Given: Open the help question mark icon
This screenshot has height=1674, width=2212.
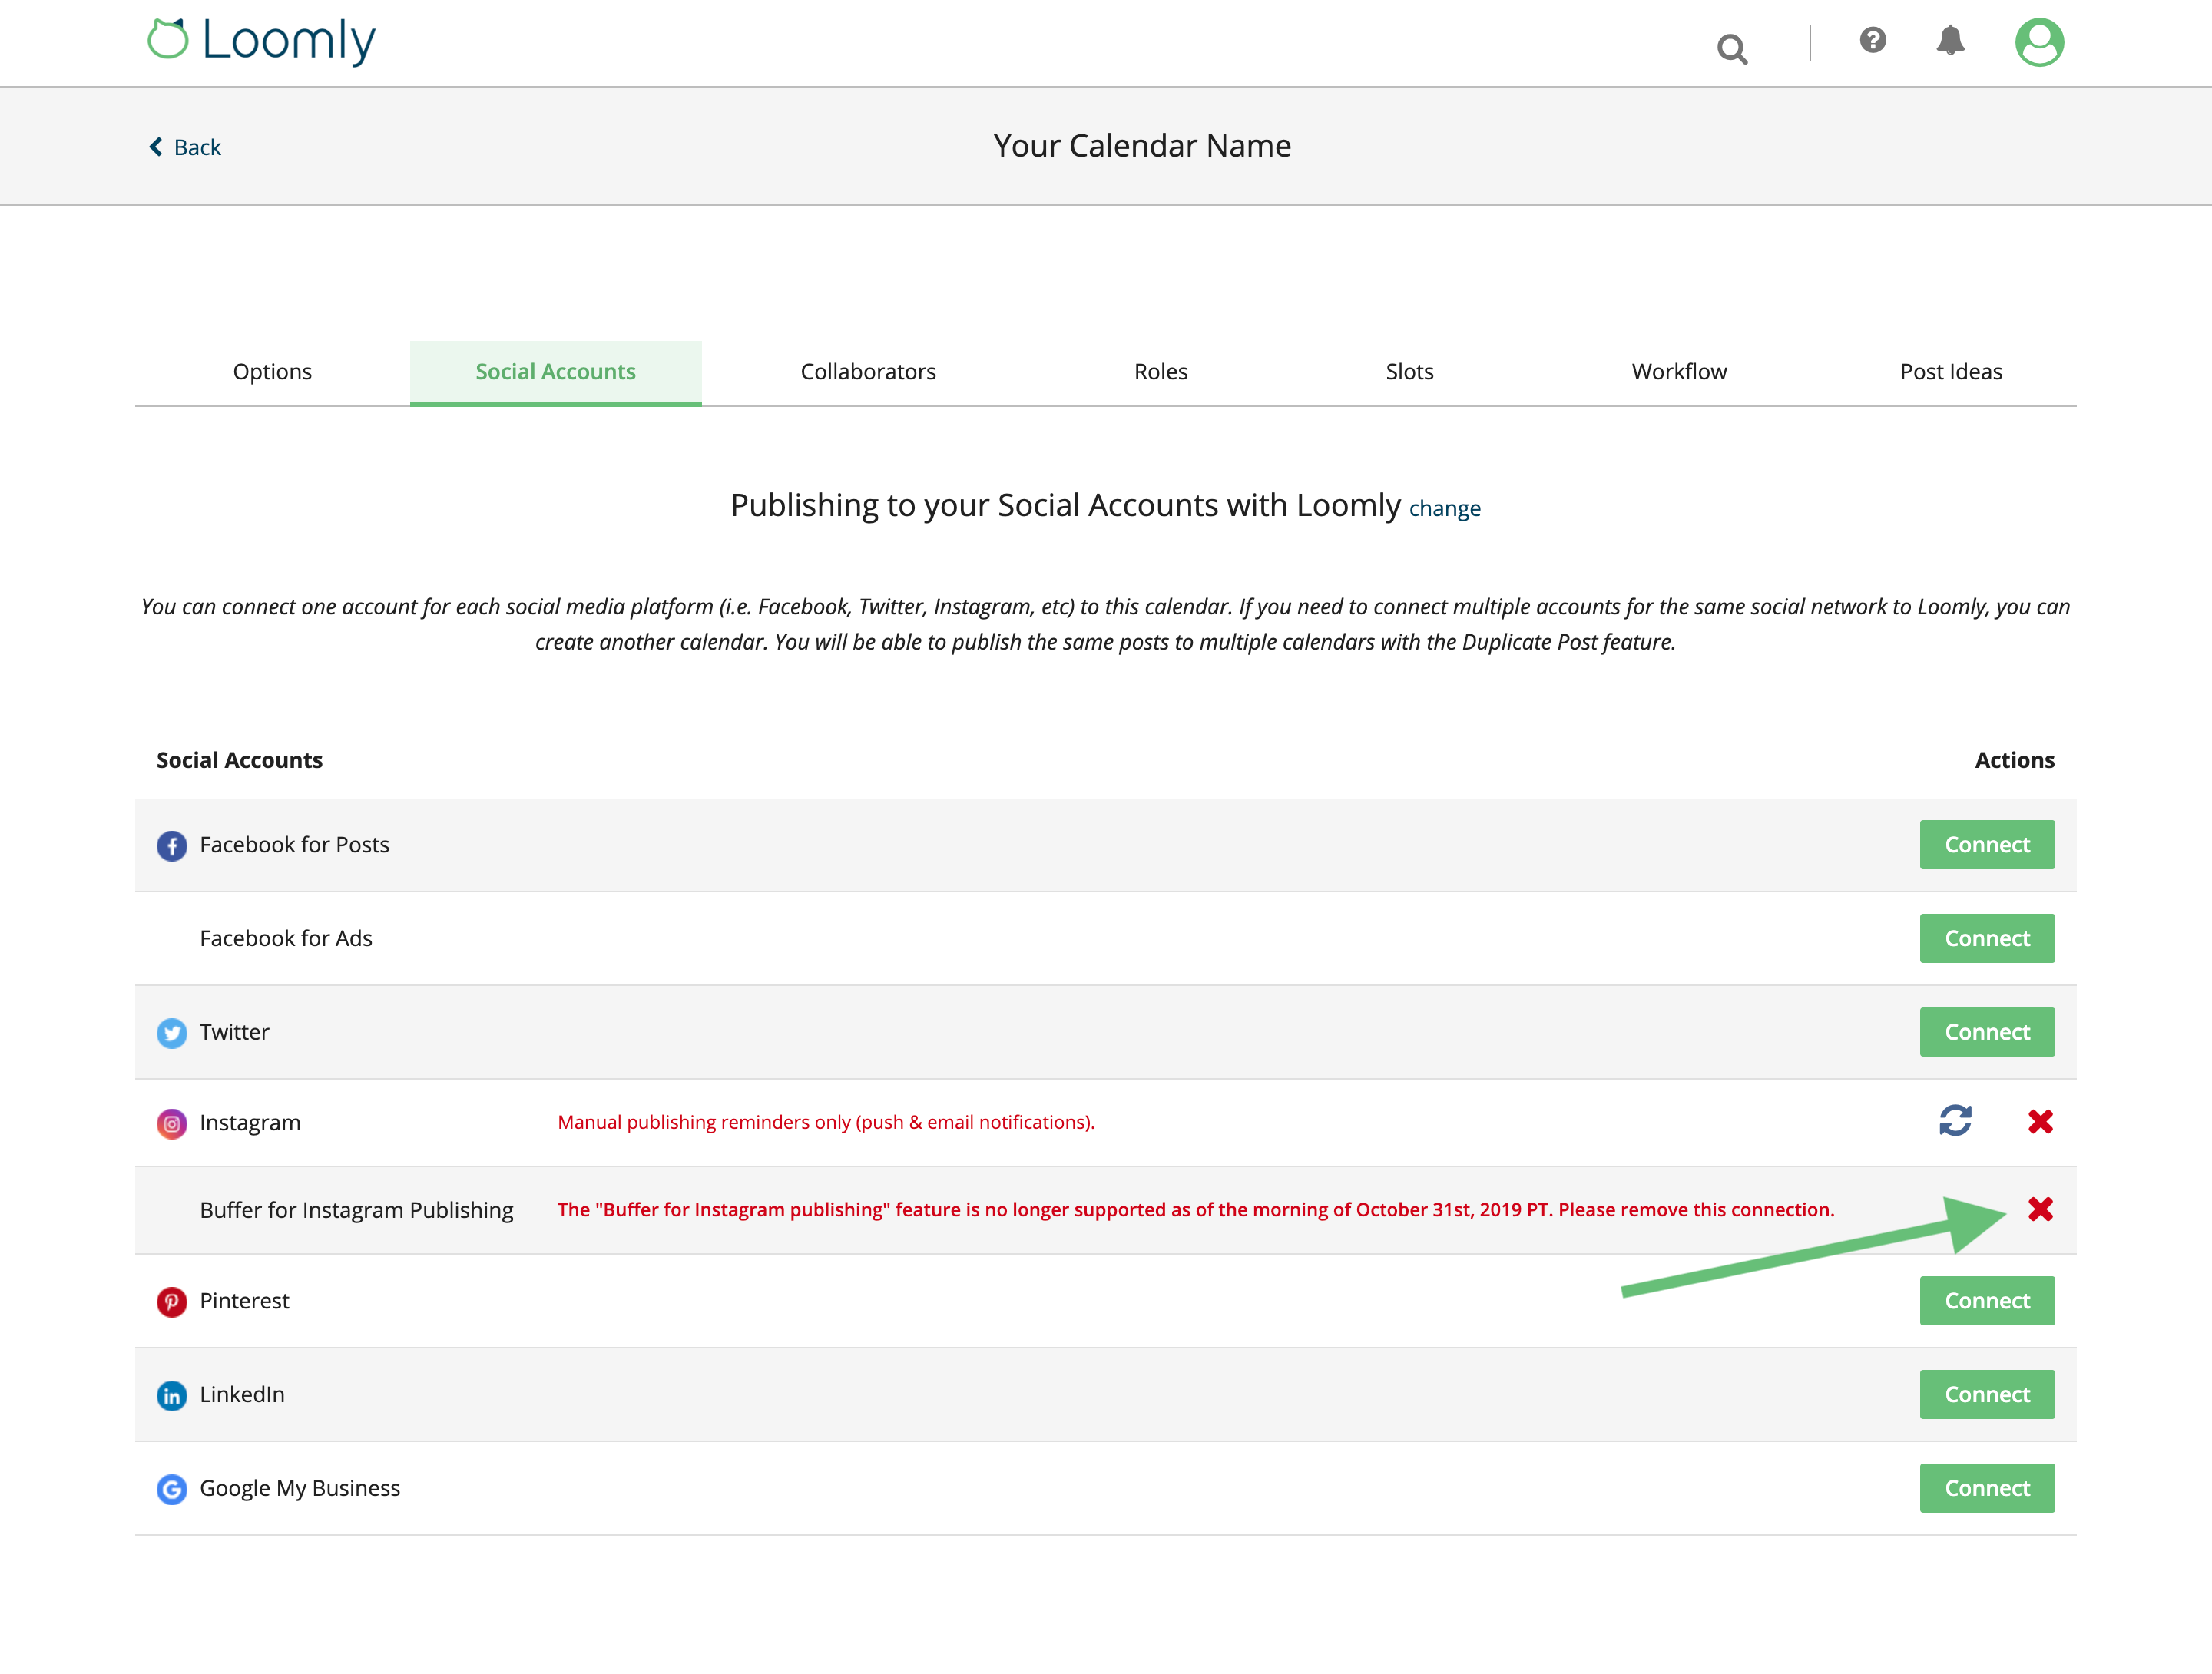Looking at the screenshot, I should coord(1873,41).
